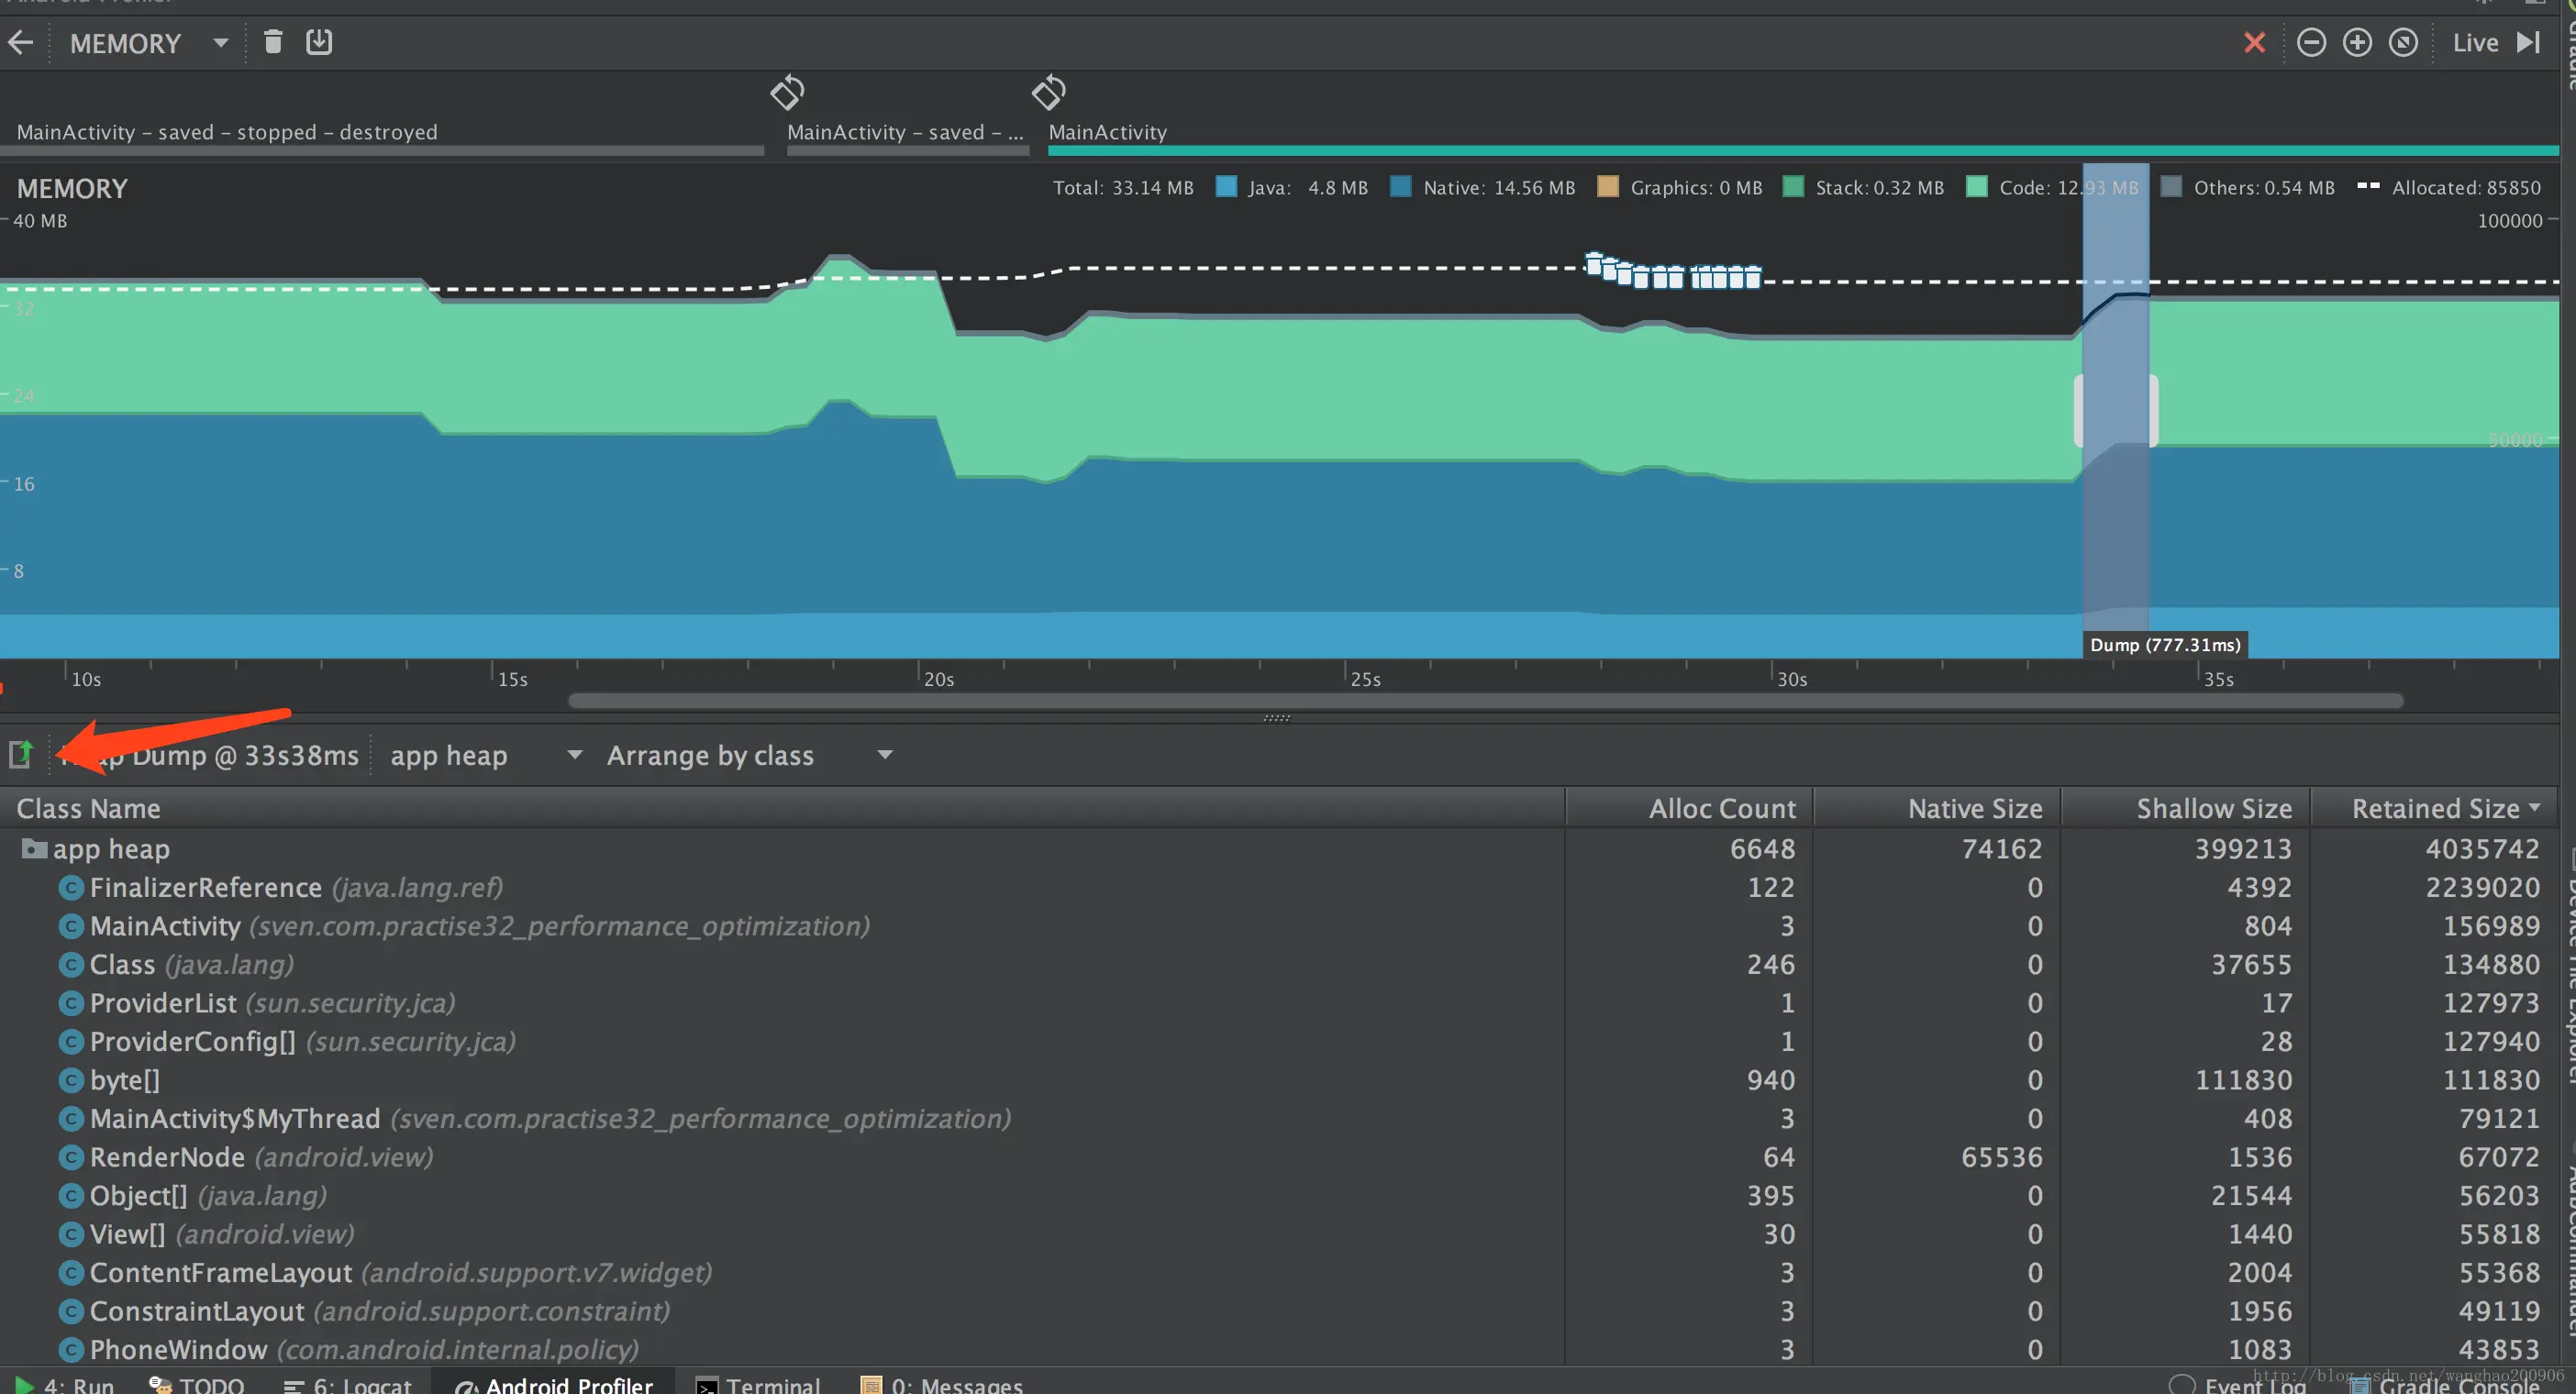Click the 25s tick on time axis
This screenshot has width=2576, height=1394.
tap(1364, 679)
